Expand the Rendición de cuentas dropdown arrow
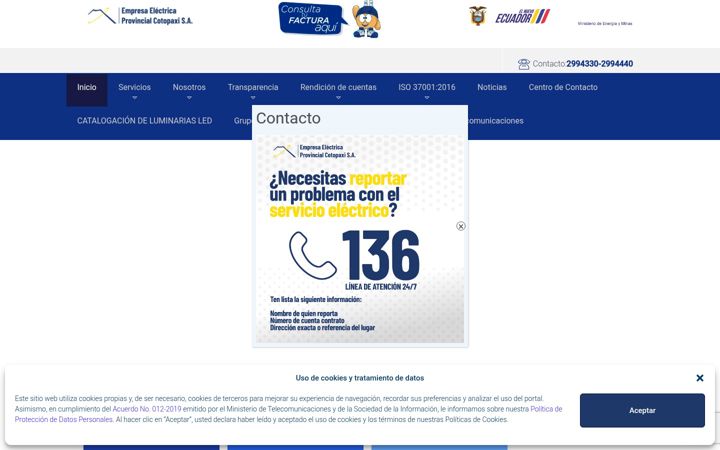 [338, 98]
